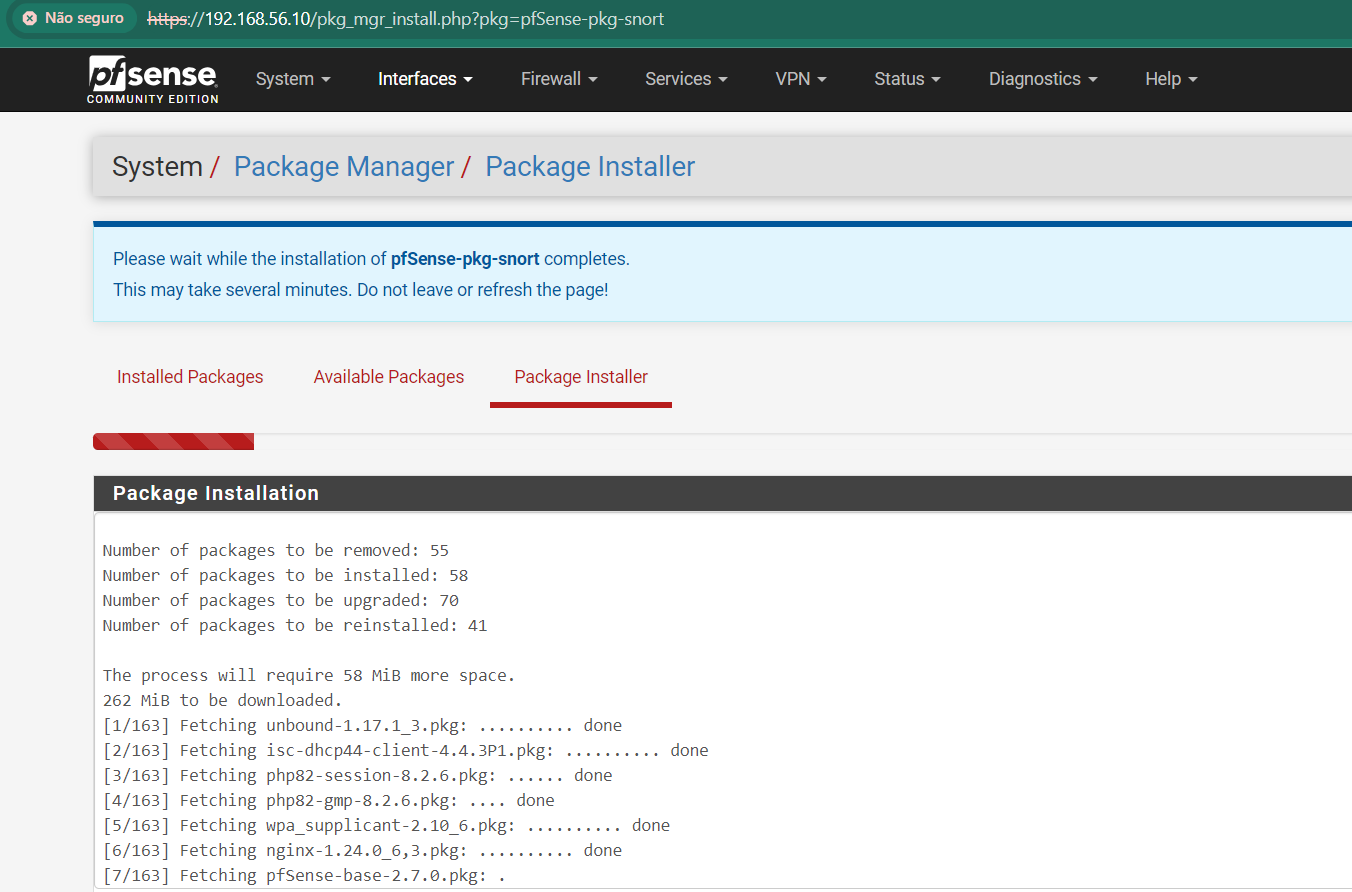The image size is (1352, 892).
Task: Click the bold pfSense-pkg-snort package name
Action: pos(465,259)
